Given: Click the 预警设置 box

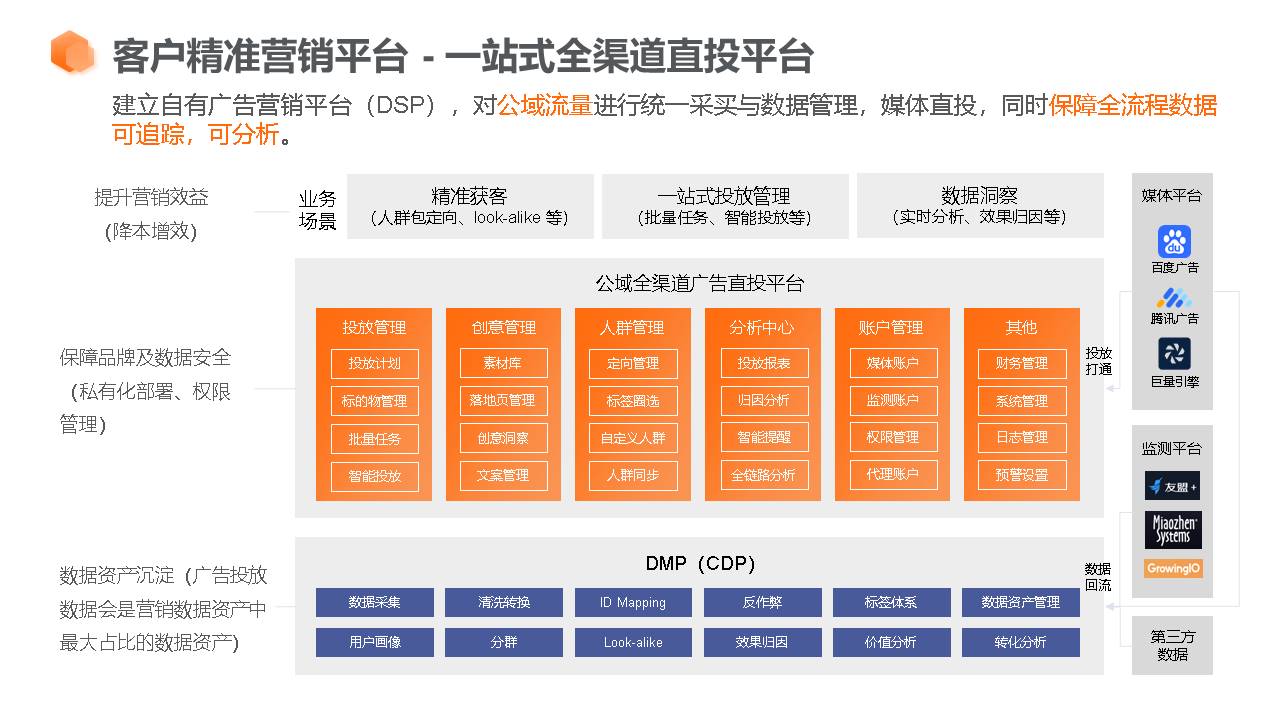Looking at the screenshot, I should pyautogui.click(x=1022, y=475).
